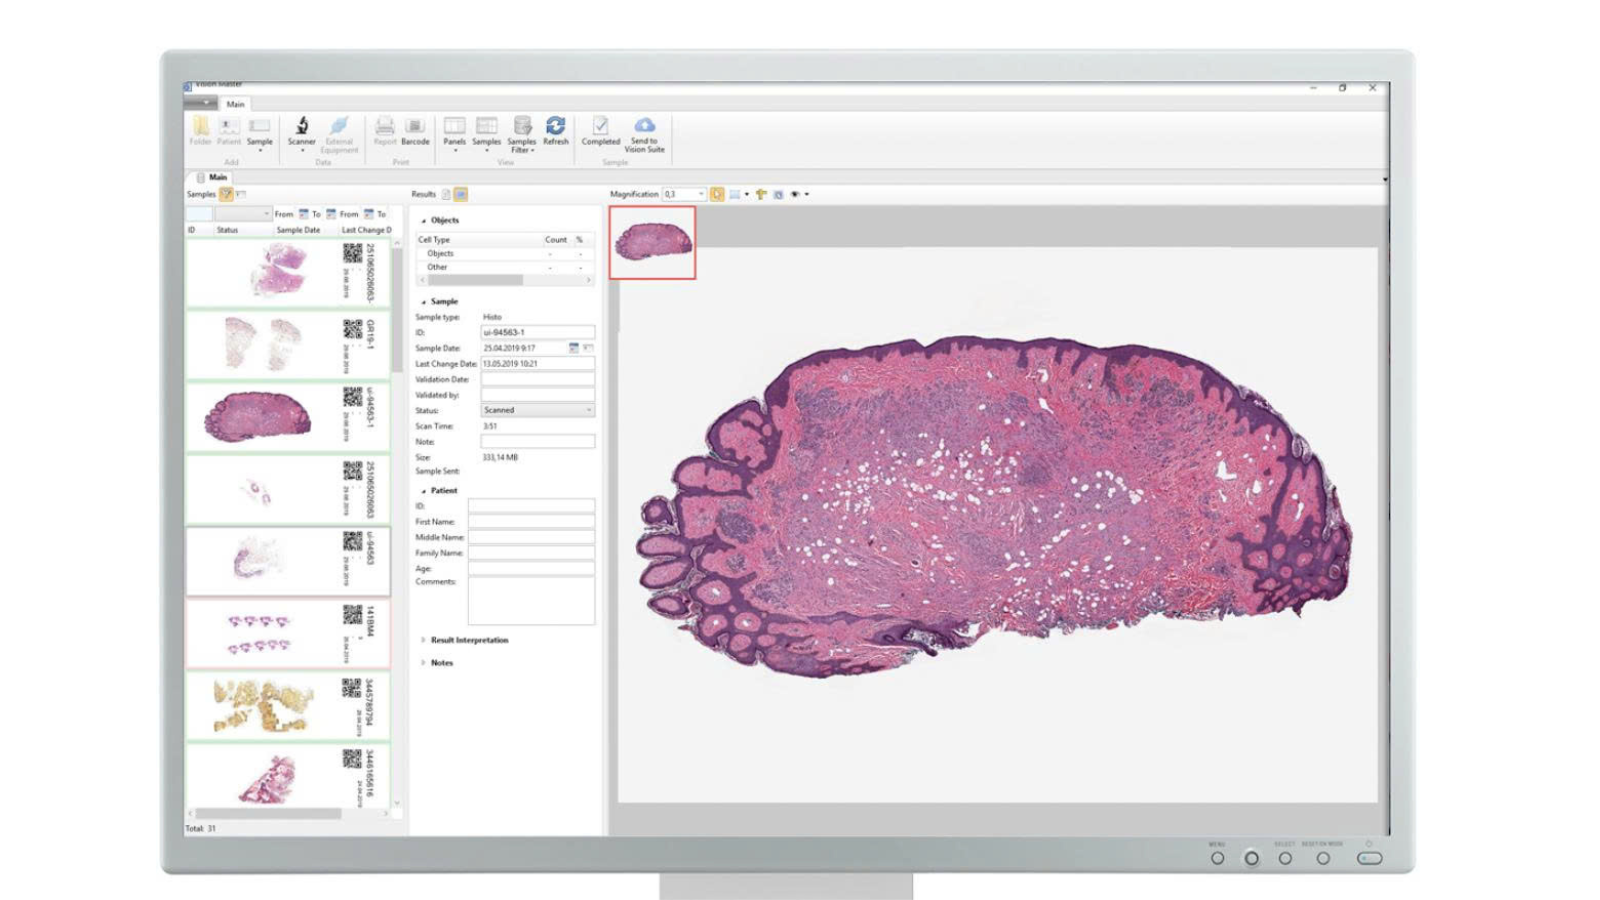Toggle the pointer mode button beside Magnification
The width and height of the screenshot is (1600, 900).
tap(717, 194)
